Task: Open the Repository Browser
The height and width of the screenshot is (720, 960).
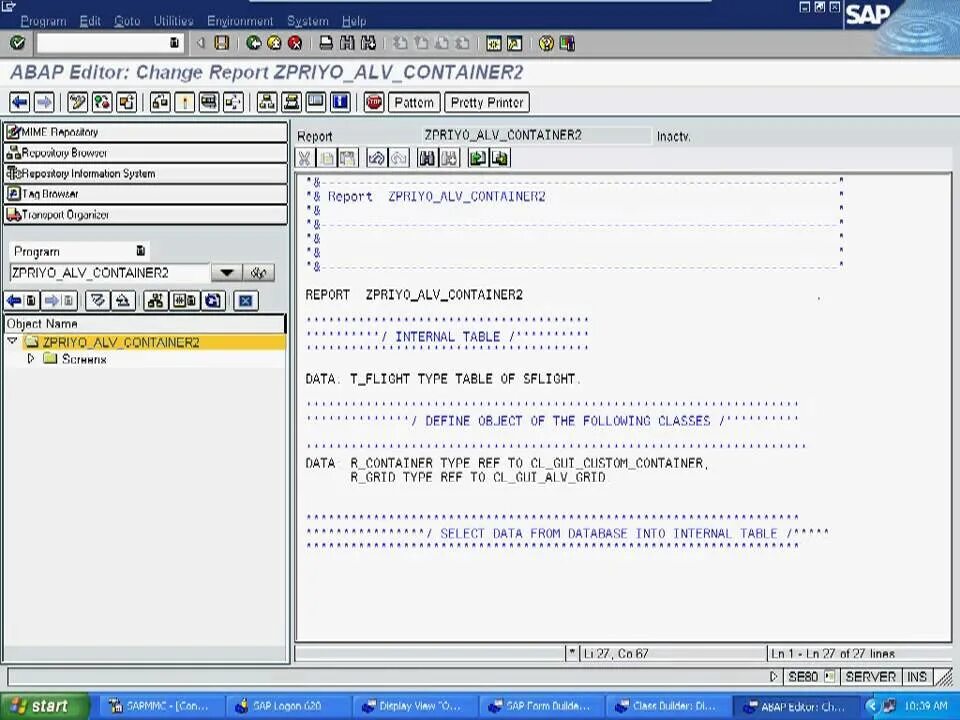Action: point(146,152)
